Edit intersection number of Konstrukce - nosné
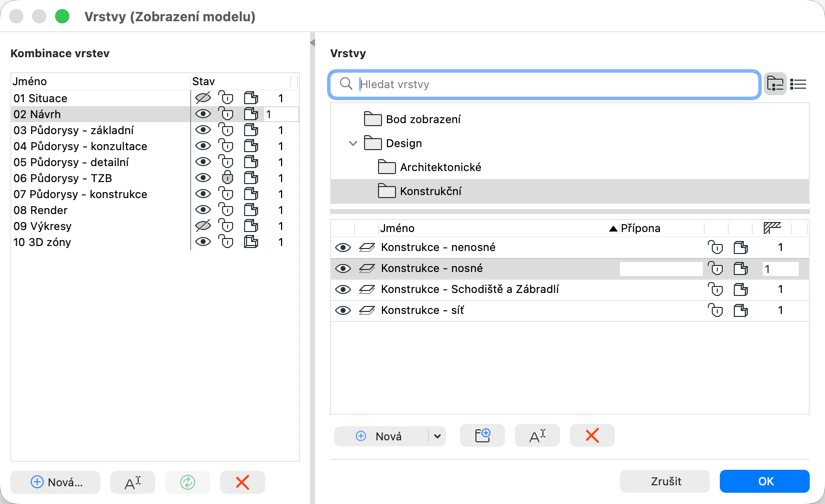Image resolution: width=825 pixels, height=504 pixels. (x=780, y=269)
